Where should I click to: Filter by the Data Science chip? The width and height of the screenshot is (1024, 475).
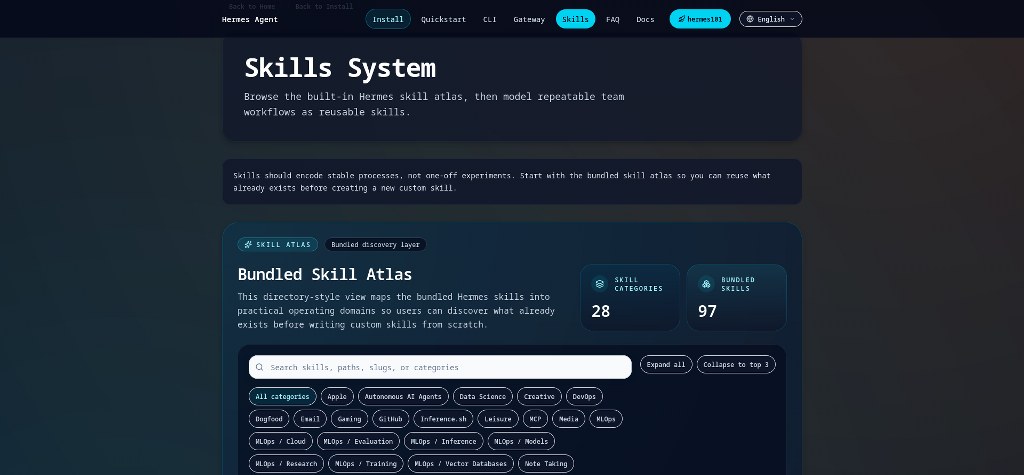(x=483, y=397)
